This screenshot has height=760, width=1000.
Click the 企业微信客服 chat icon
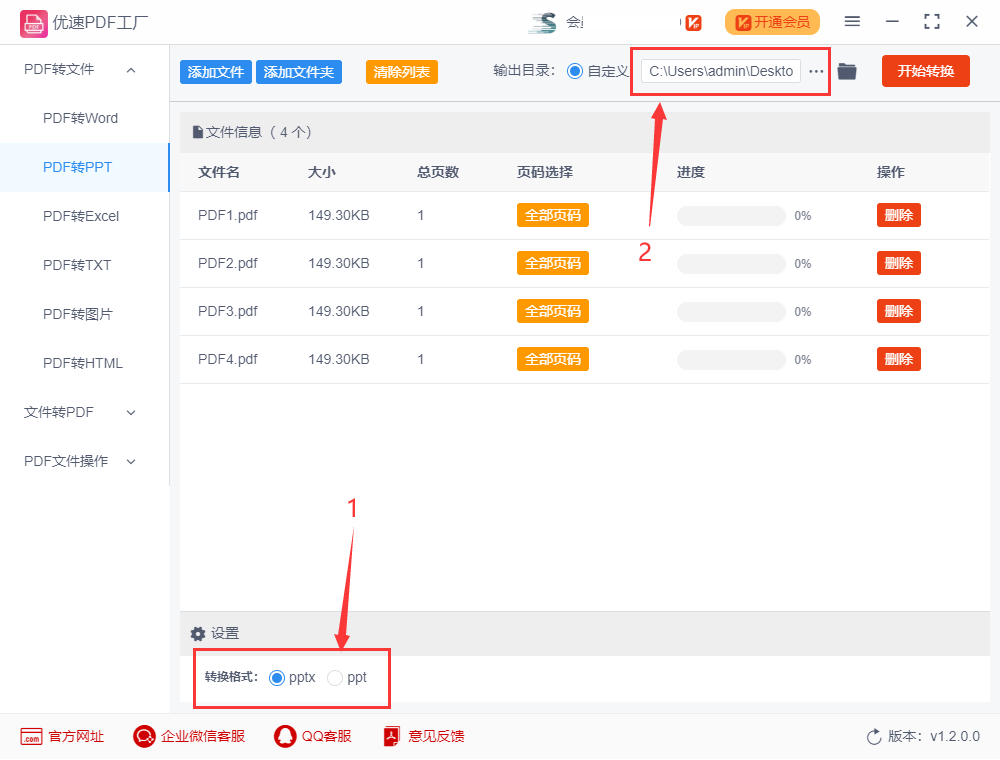click(144, 736)
